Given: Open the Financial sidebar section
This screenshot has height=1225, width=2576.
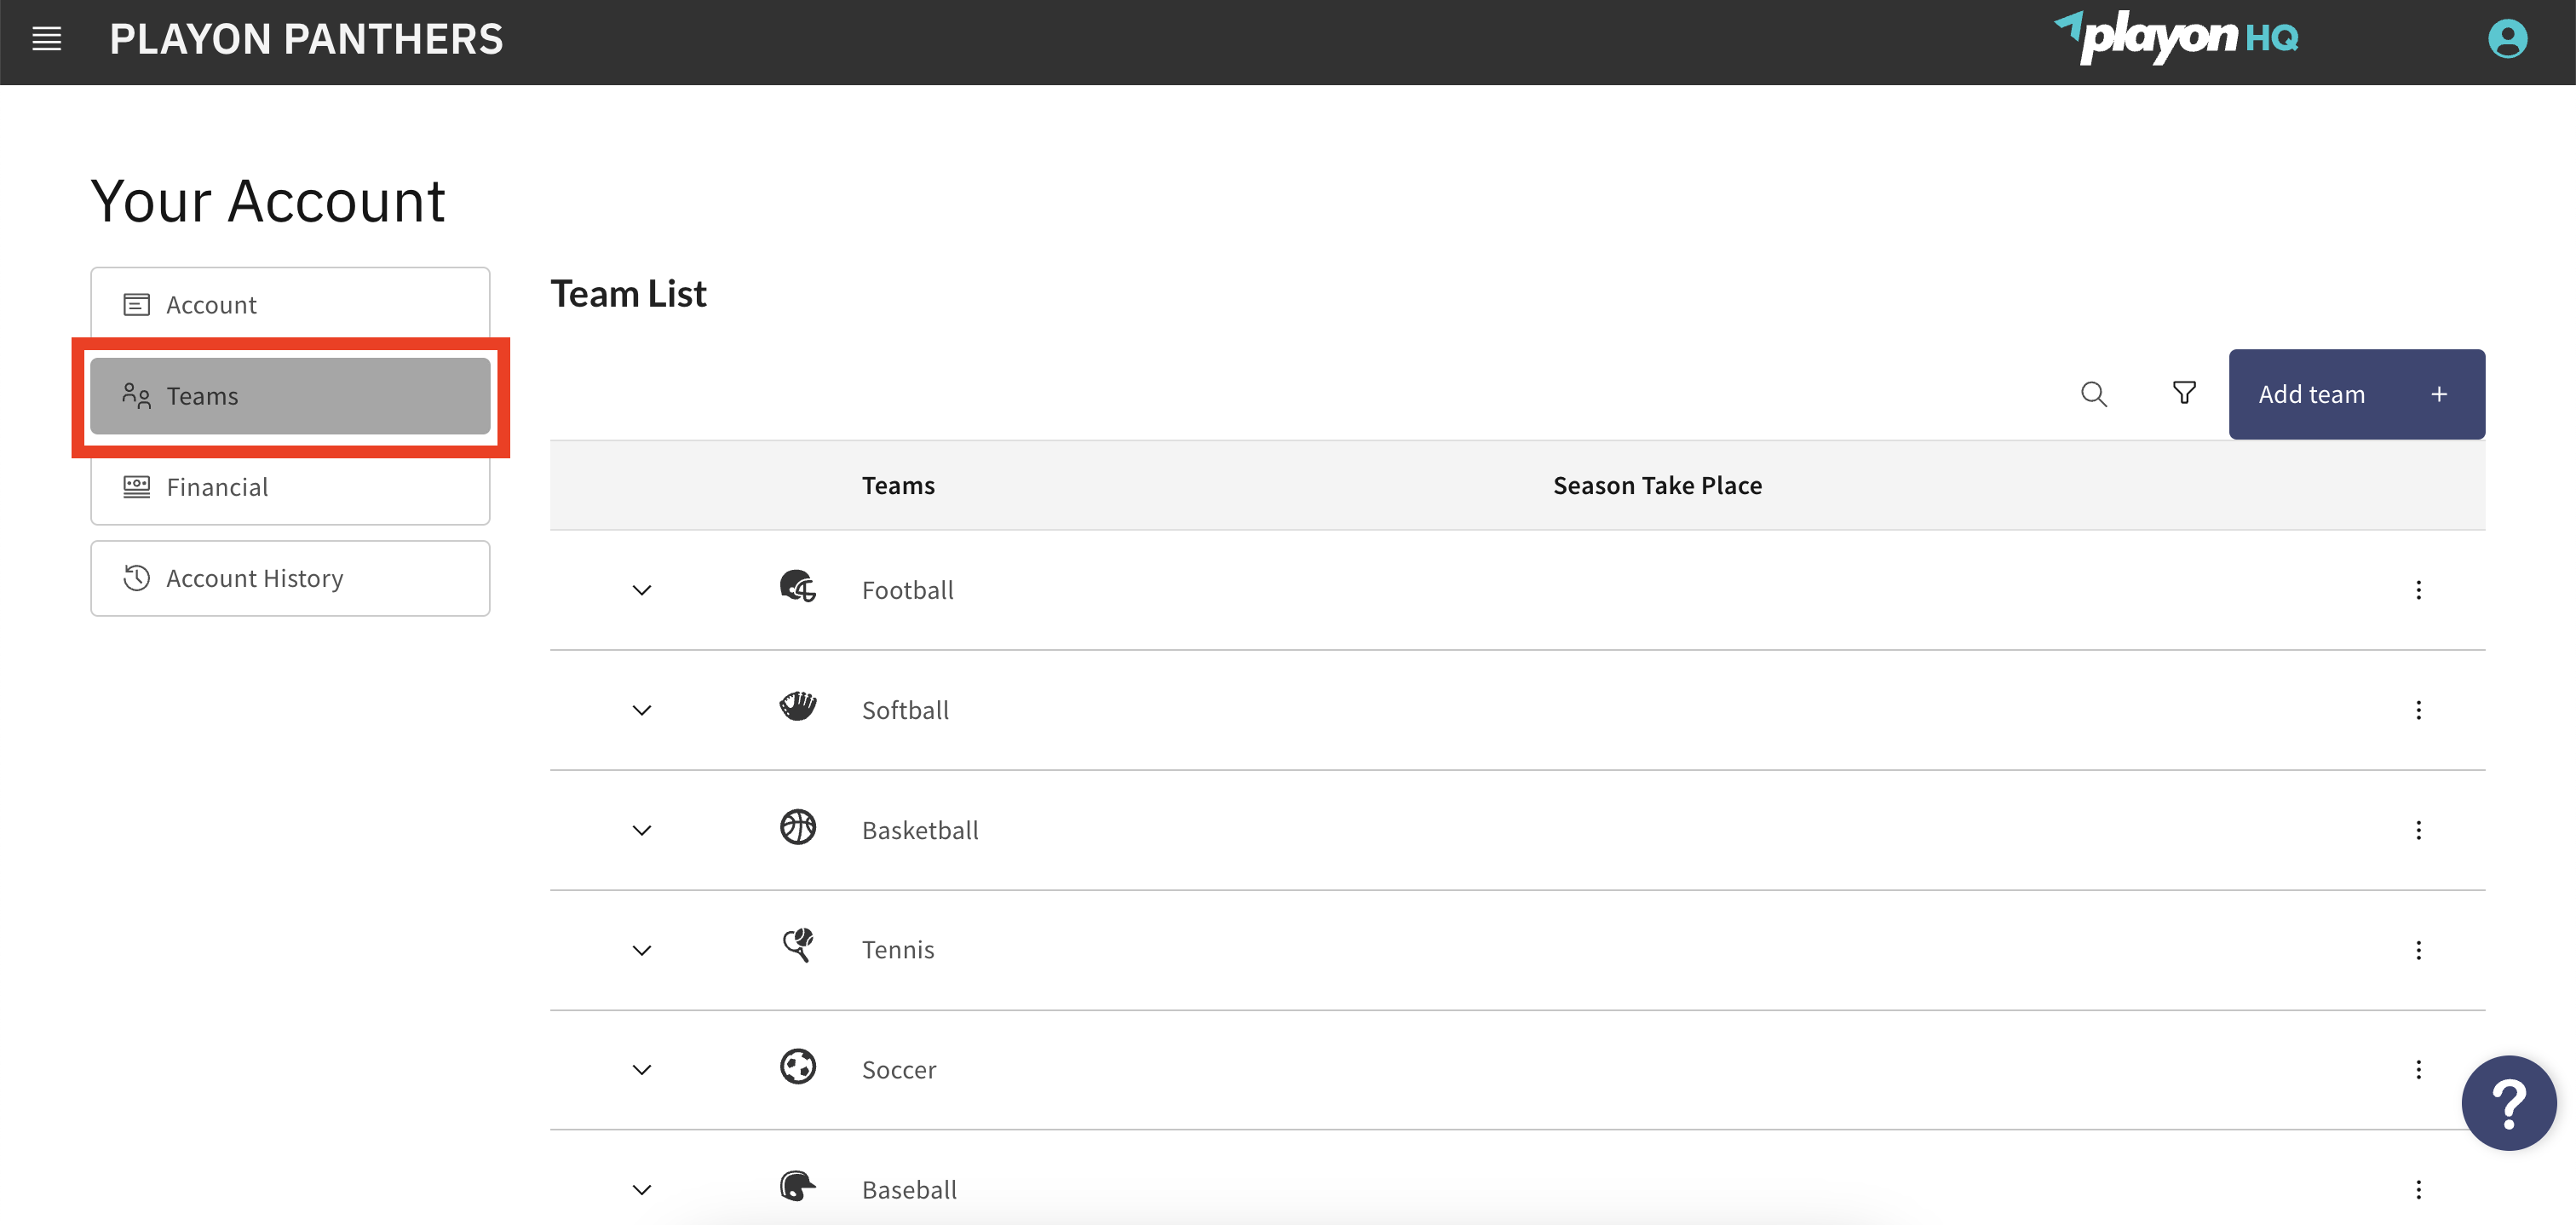Looking at the screenshot, I should pos(290,487).
